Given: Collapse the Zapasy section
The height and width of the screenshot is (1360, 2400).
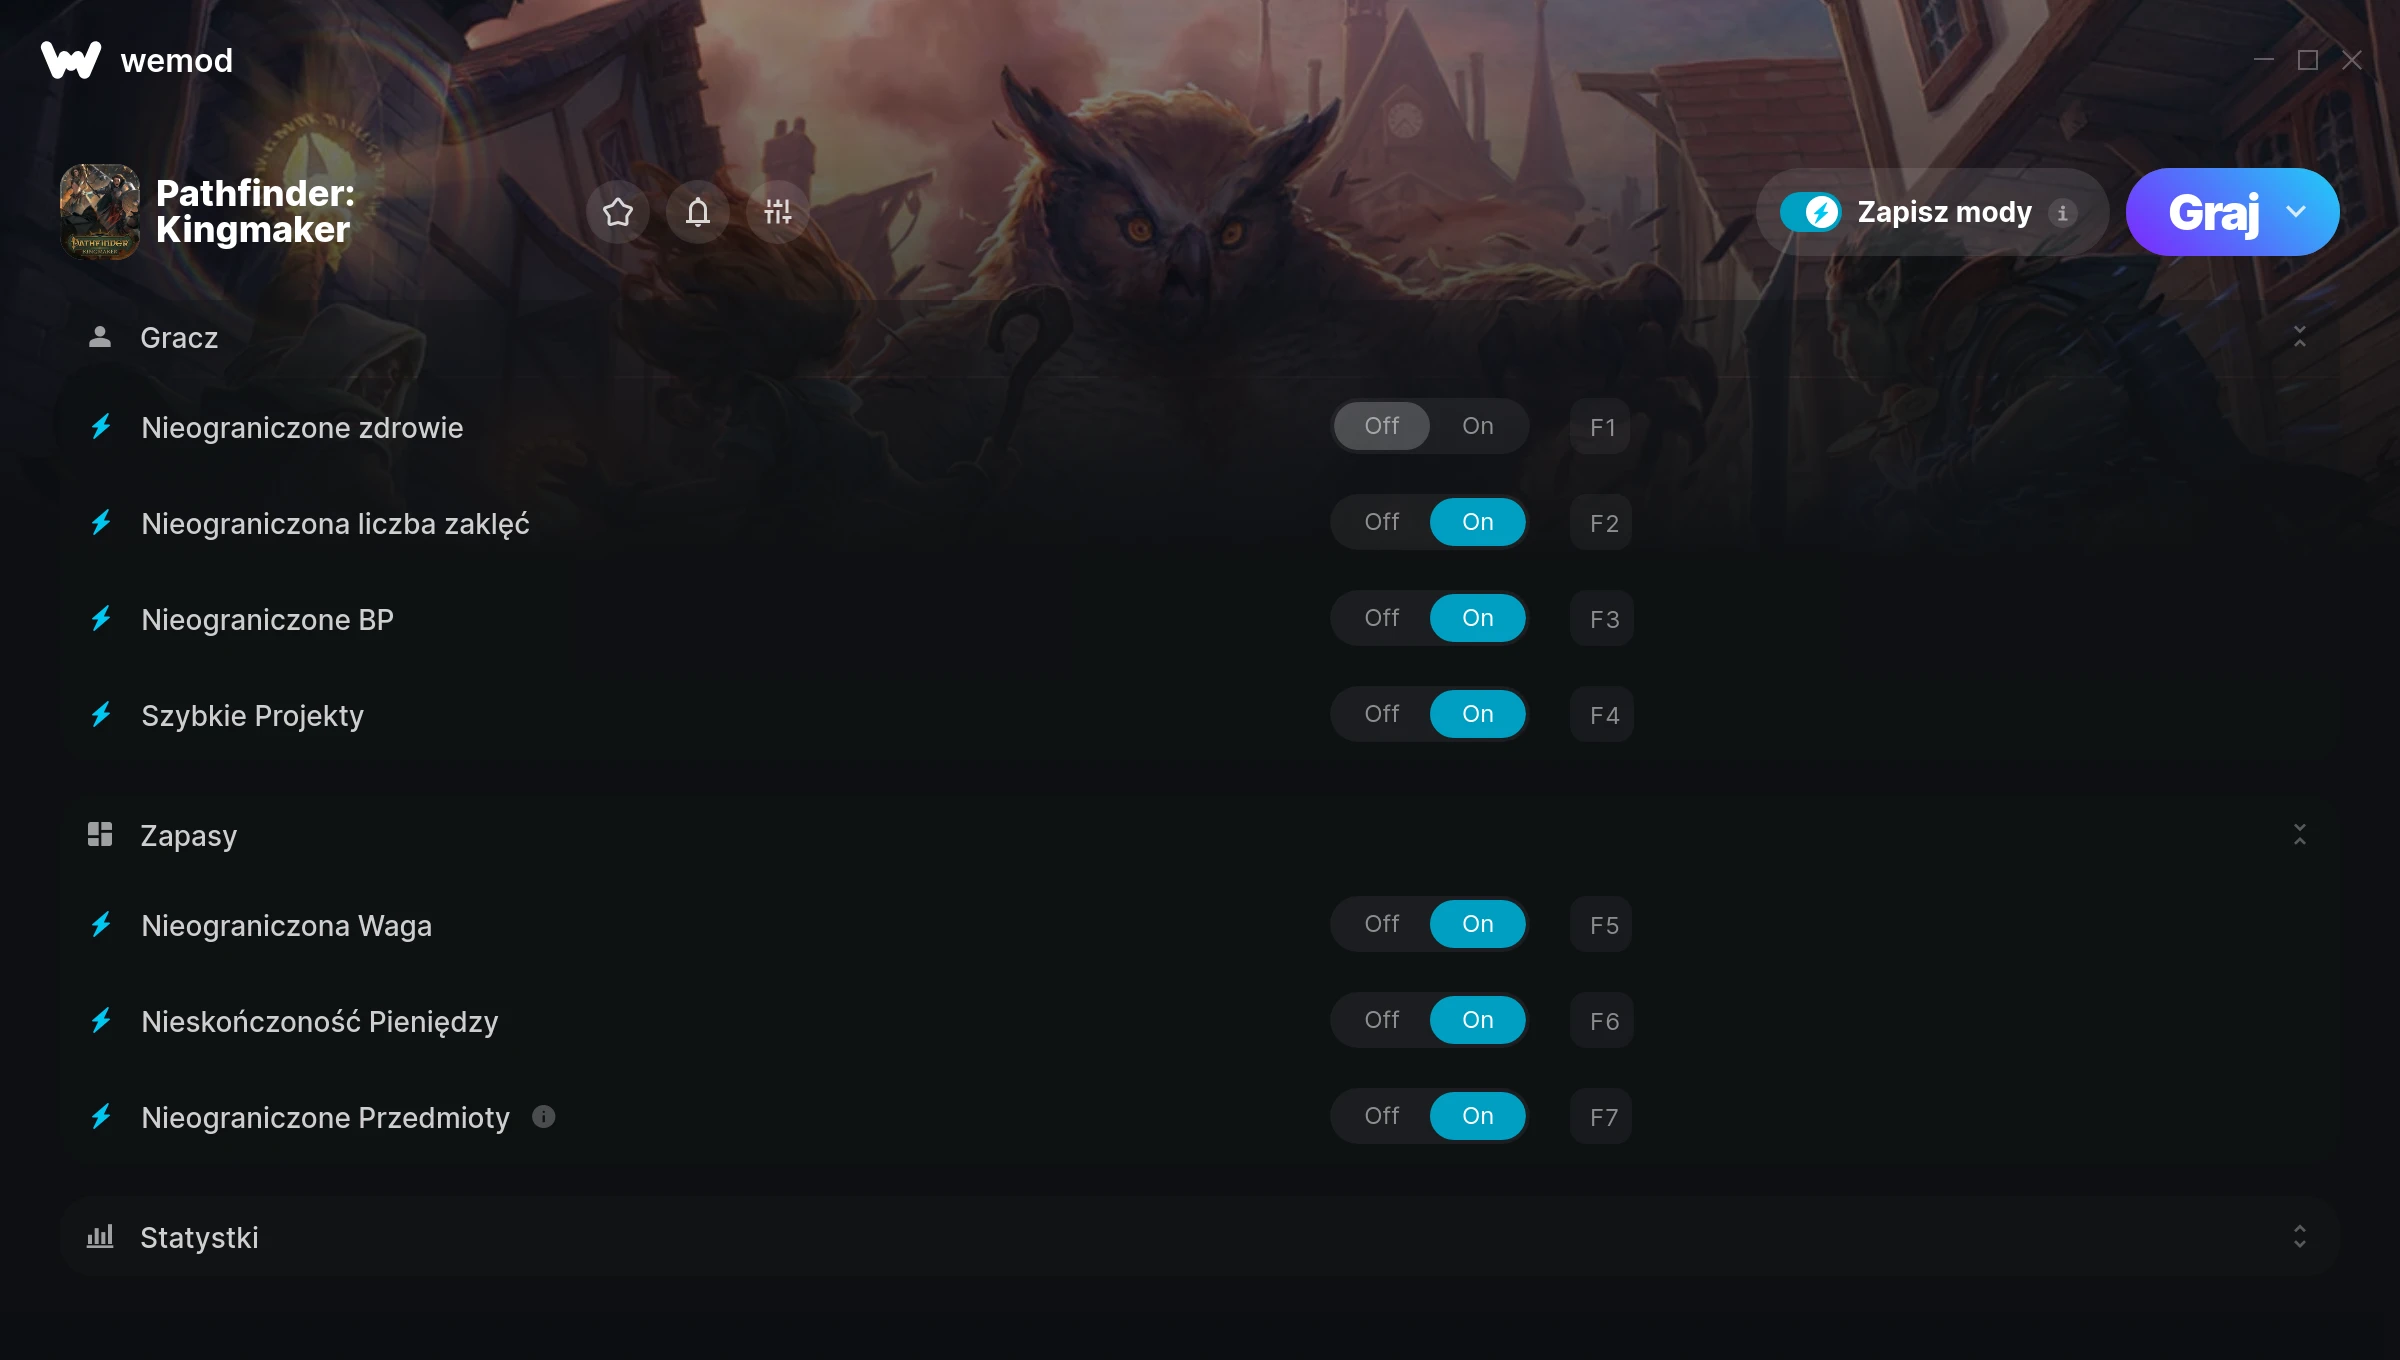Looking at the screenshot, I should pos(2300,835).
